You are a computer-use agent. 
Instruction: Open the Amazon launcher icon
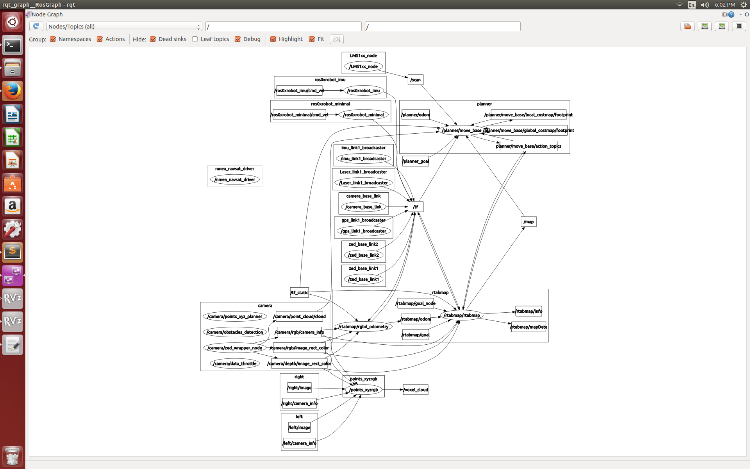coord(13,206)
